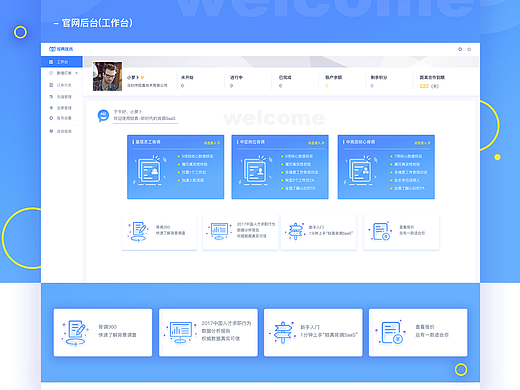Open the small 新手入门 card in the dashboard
The height and width of the screenshot is (390, 520).
319,232
